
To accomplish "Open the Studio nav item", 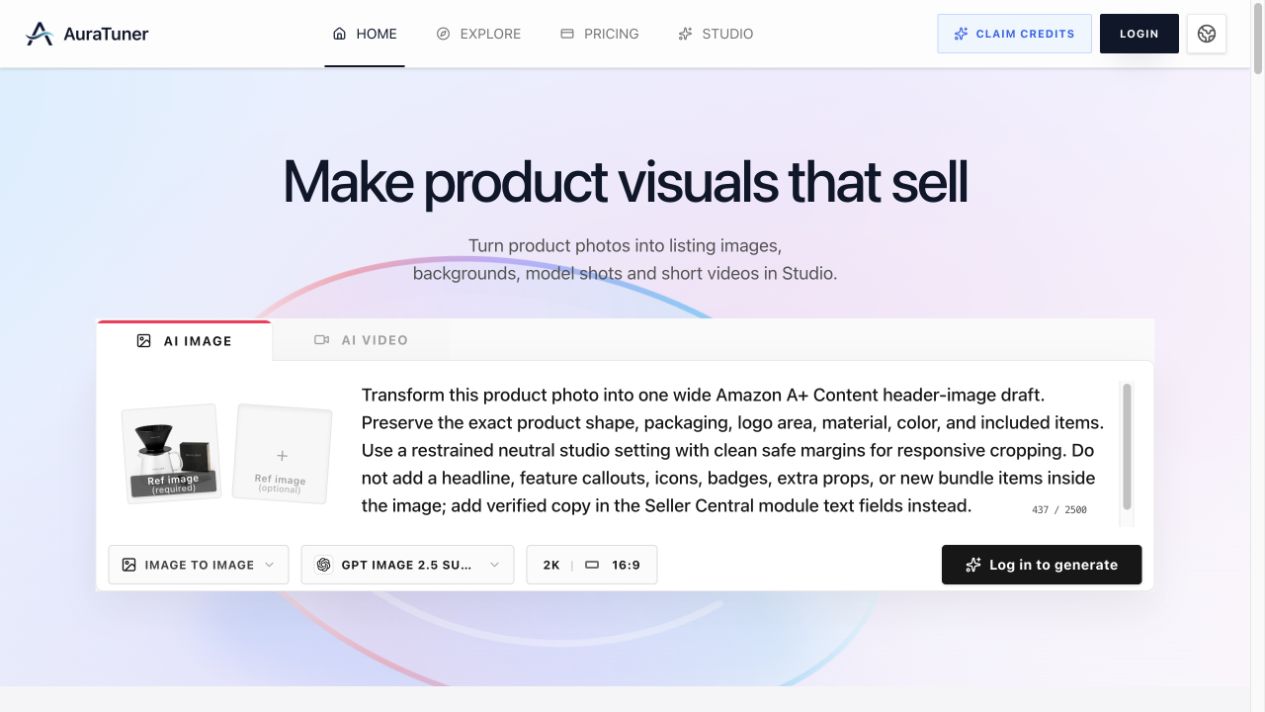I will pyautogui.click(x=715, y=34).
